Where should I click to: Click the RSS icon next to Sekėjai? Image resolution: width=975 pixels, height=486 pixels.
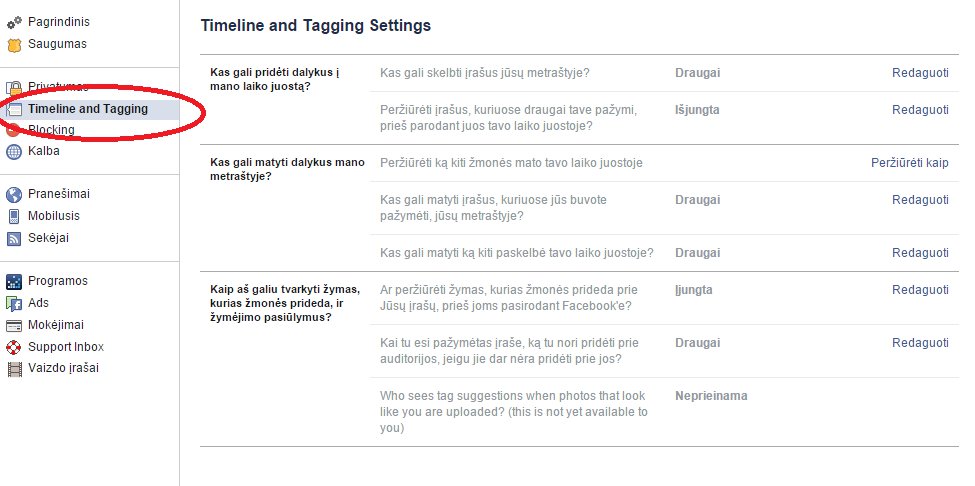pos(14,238)
